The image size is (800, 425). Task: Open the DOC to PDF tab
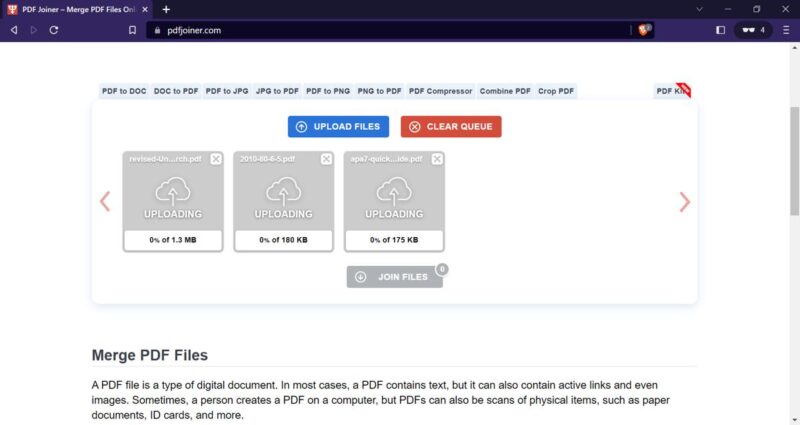[176, 91]
